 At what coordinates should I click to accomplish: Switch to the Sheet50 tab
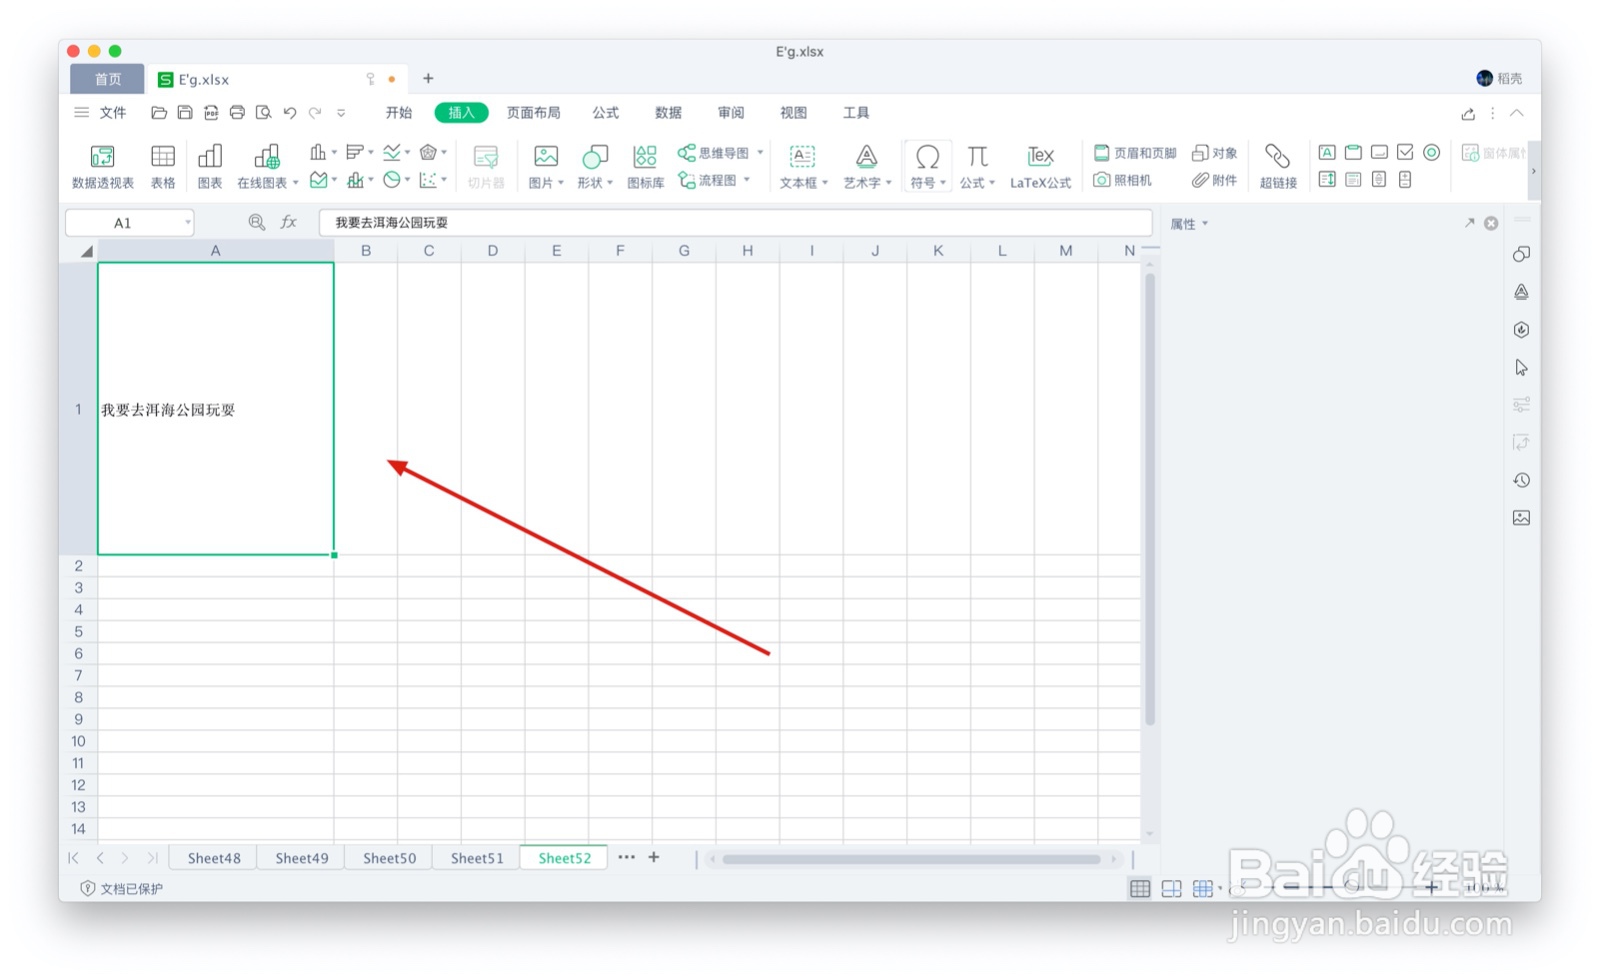[389, 858]
